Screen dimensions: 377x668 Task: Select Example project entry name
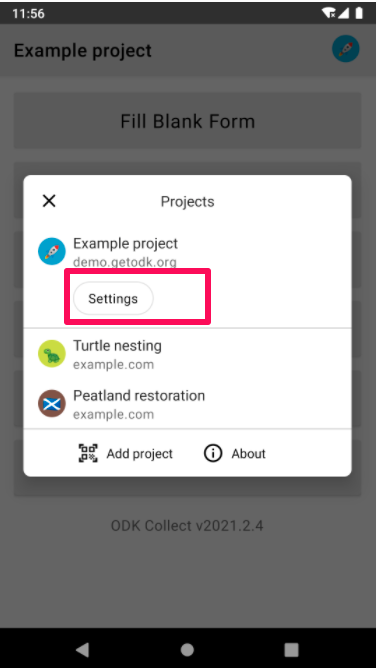click(125, 244)
